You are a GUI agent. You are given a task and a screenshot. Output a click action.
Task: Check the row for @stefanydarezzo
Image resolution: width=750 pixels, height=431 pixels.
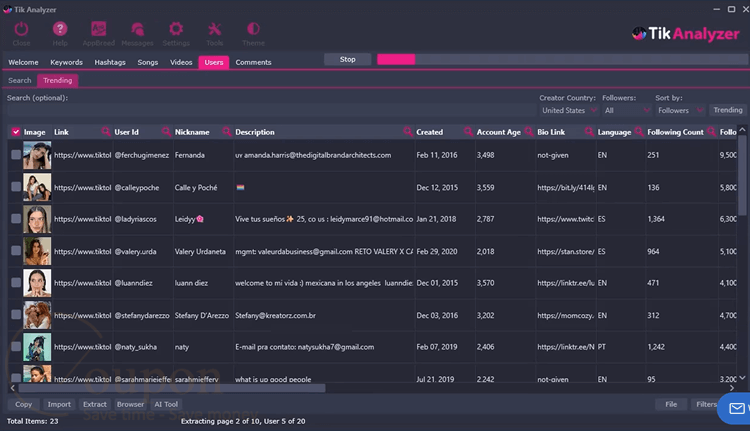pos(16,314)
